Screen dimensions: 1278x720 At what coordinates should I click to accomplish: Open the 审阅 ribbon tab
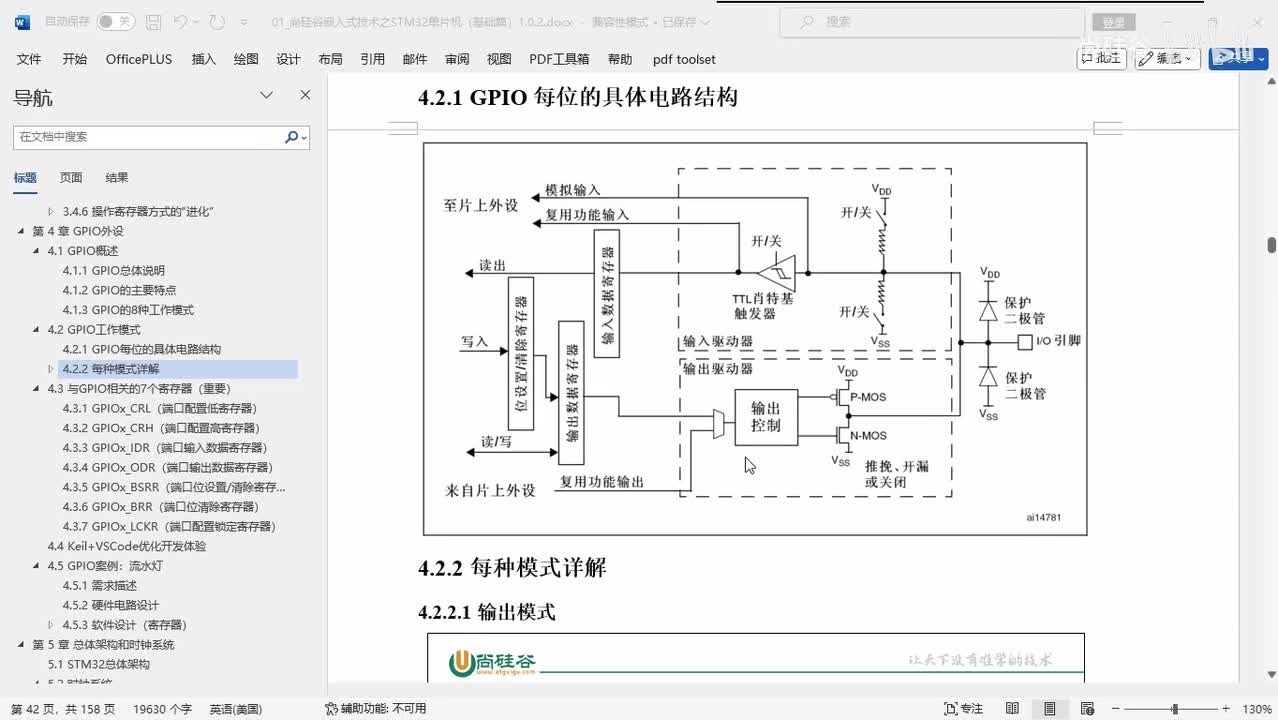pyautogui.click(x=457, y=59)
